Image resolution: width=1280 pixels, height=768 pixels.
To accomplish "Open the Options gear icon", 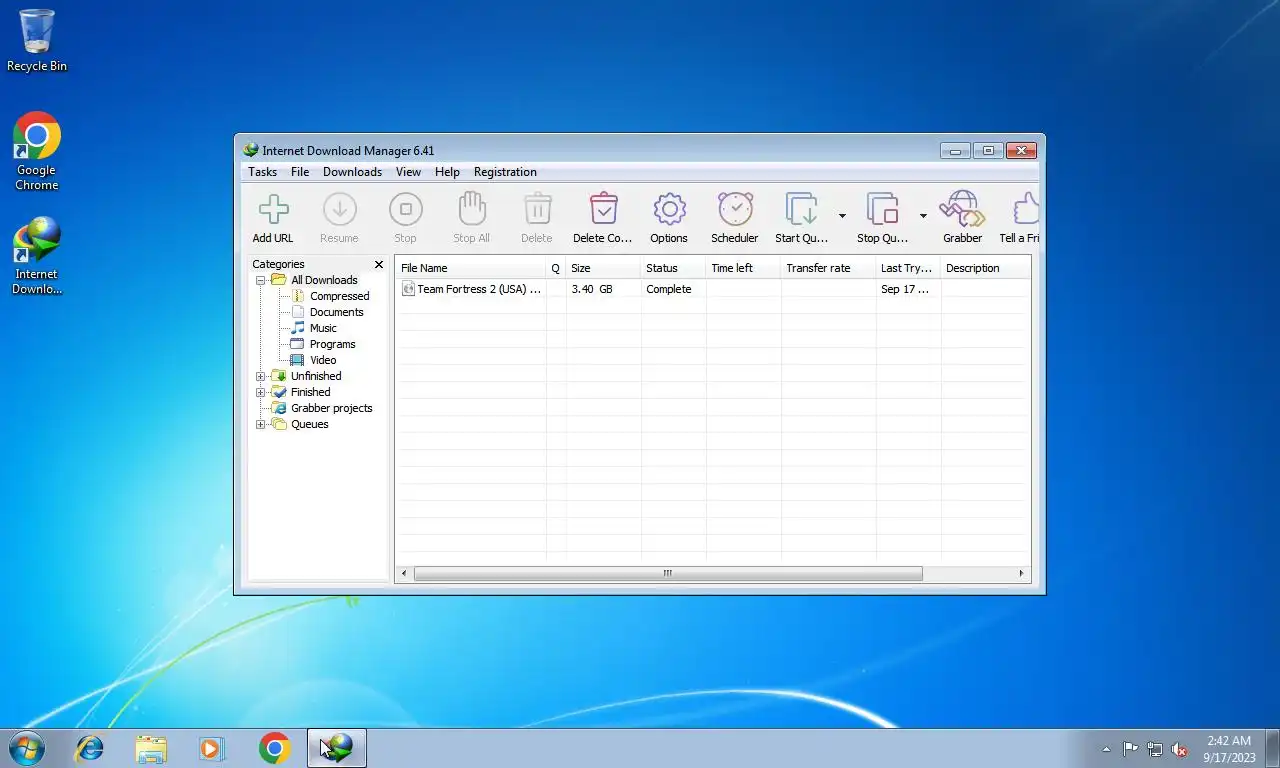I will click(669, 209).
